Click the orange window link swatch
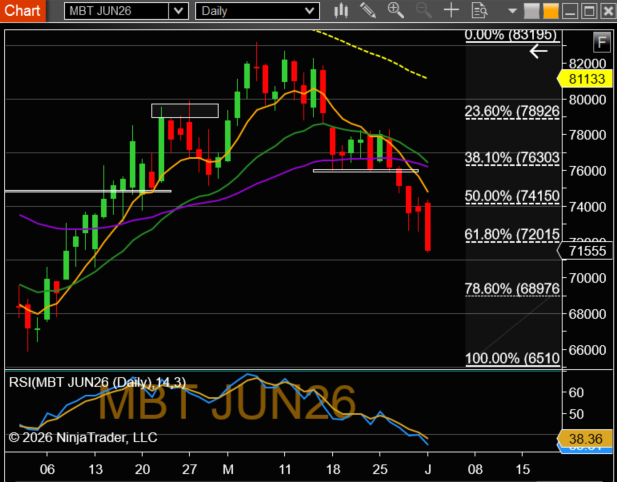The width and height of the screenshot is (617, 482). coord(550,11)
